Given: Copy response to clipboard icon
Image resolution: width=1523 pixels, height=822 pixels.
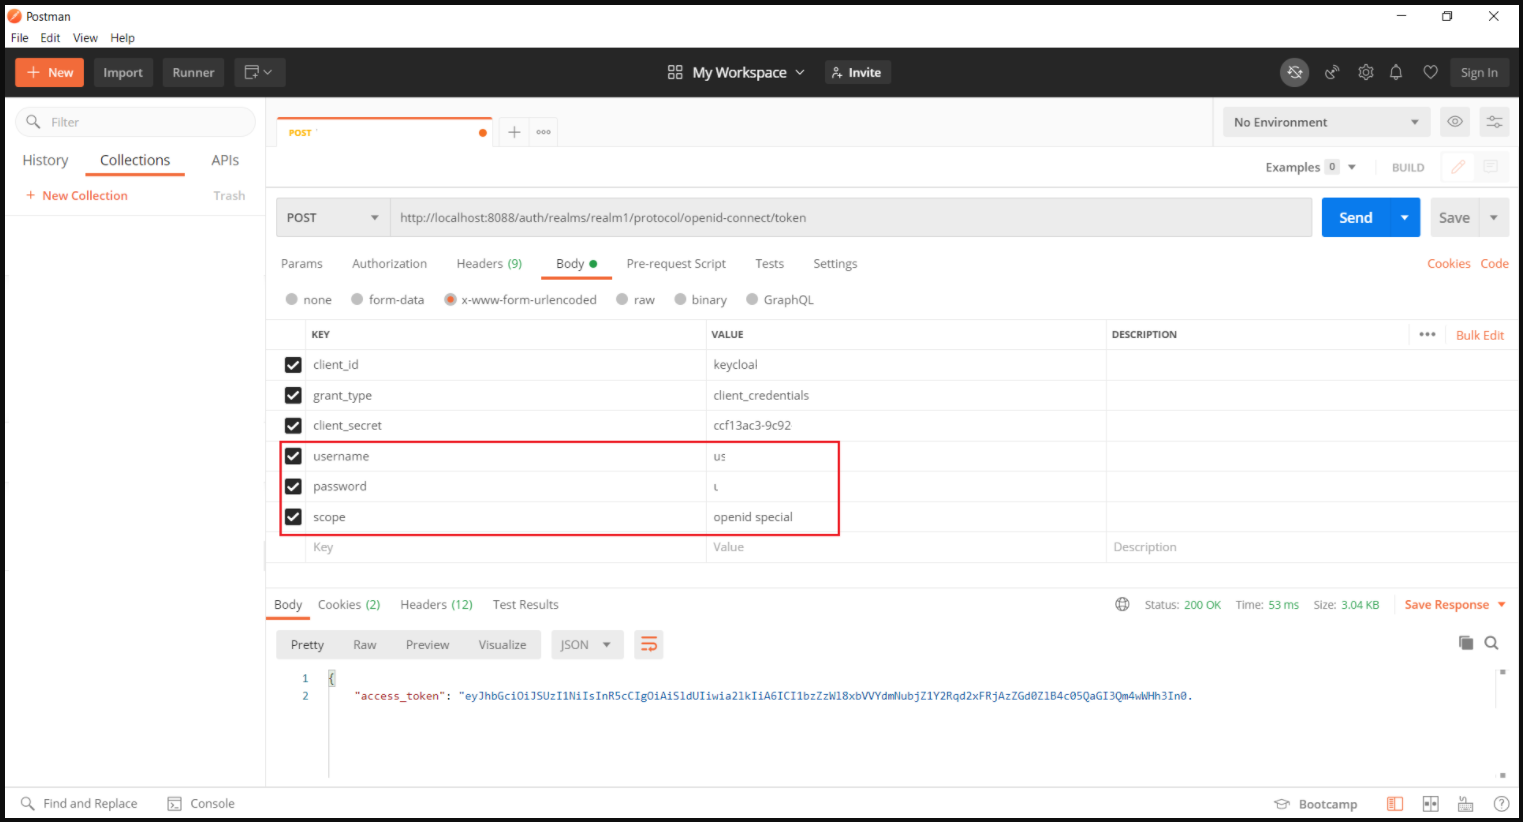Looking at the screenshot, I should (x=1466, y=643).
